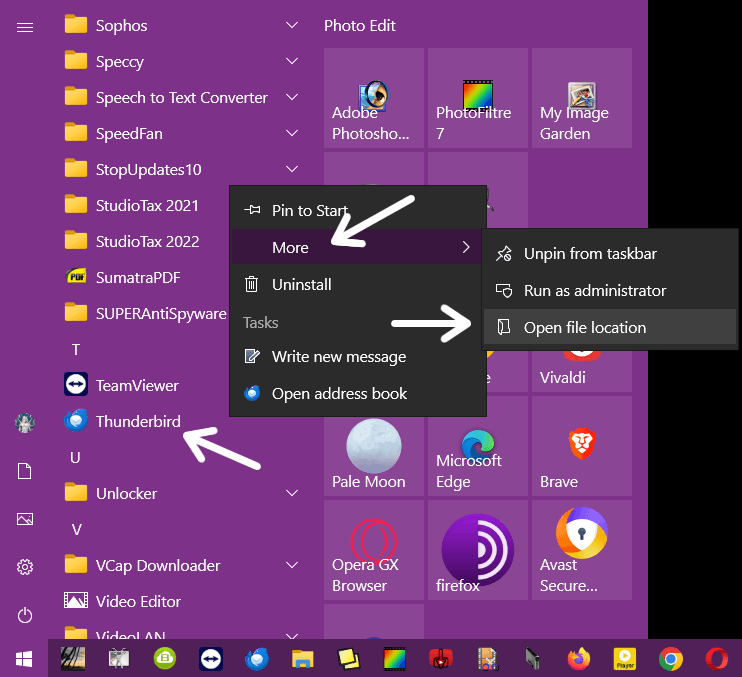742x677 pixels.
Task: Open Sticky Notes from the taskbar
Action: 349,659
